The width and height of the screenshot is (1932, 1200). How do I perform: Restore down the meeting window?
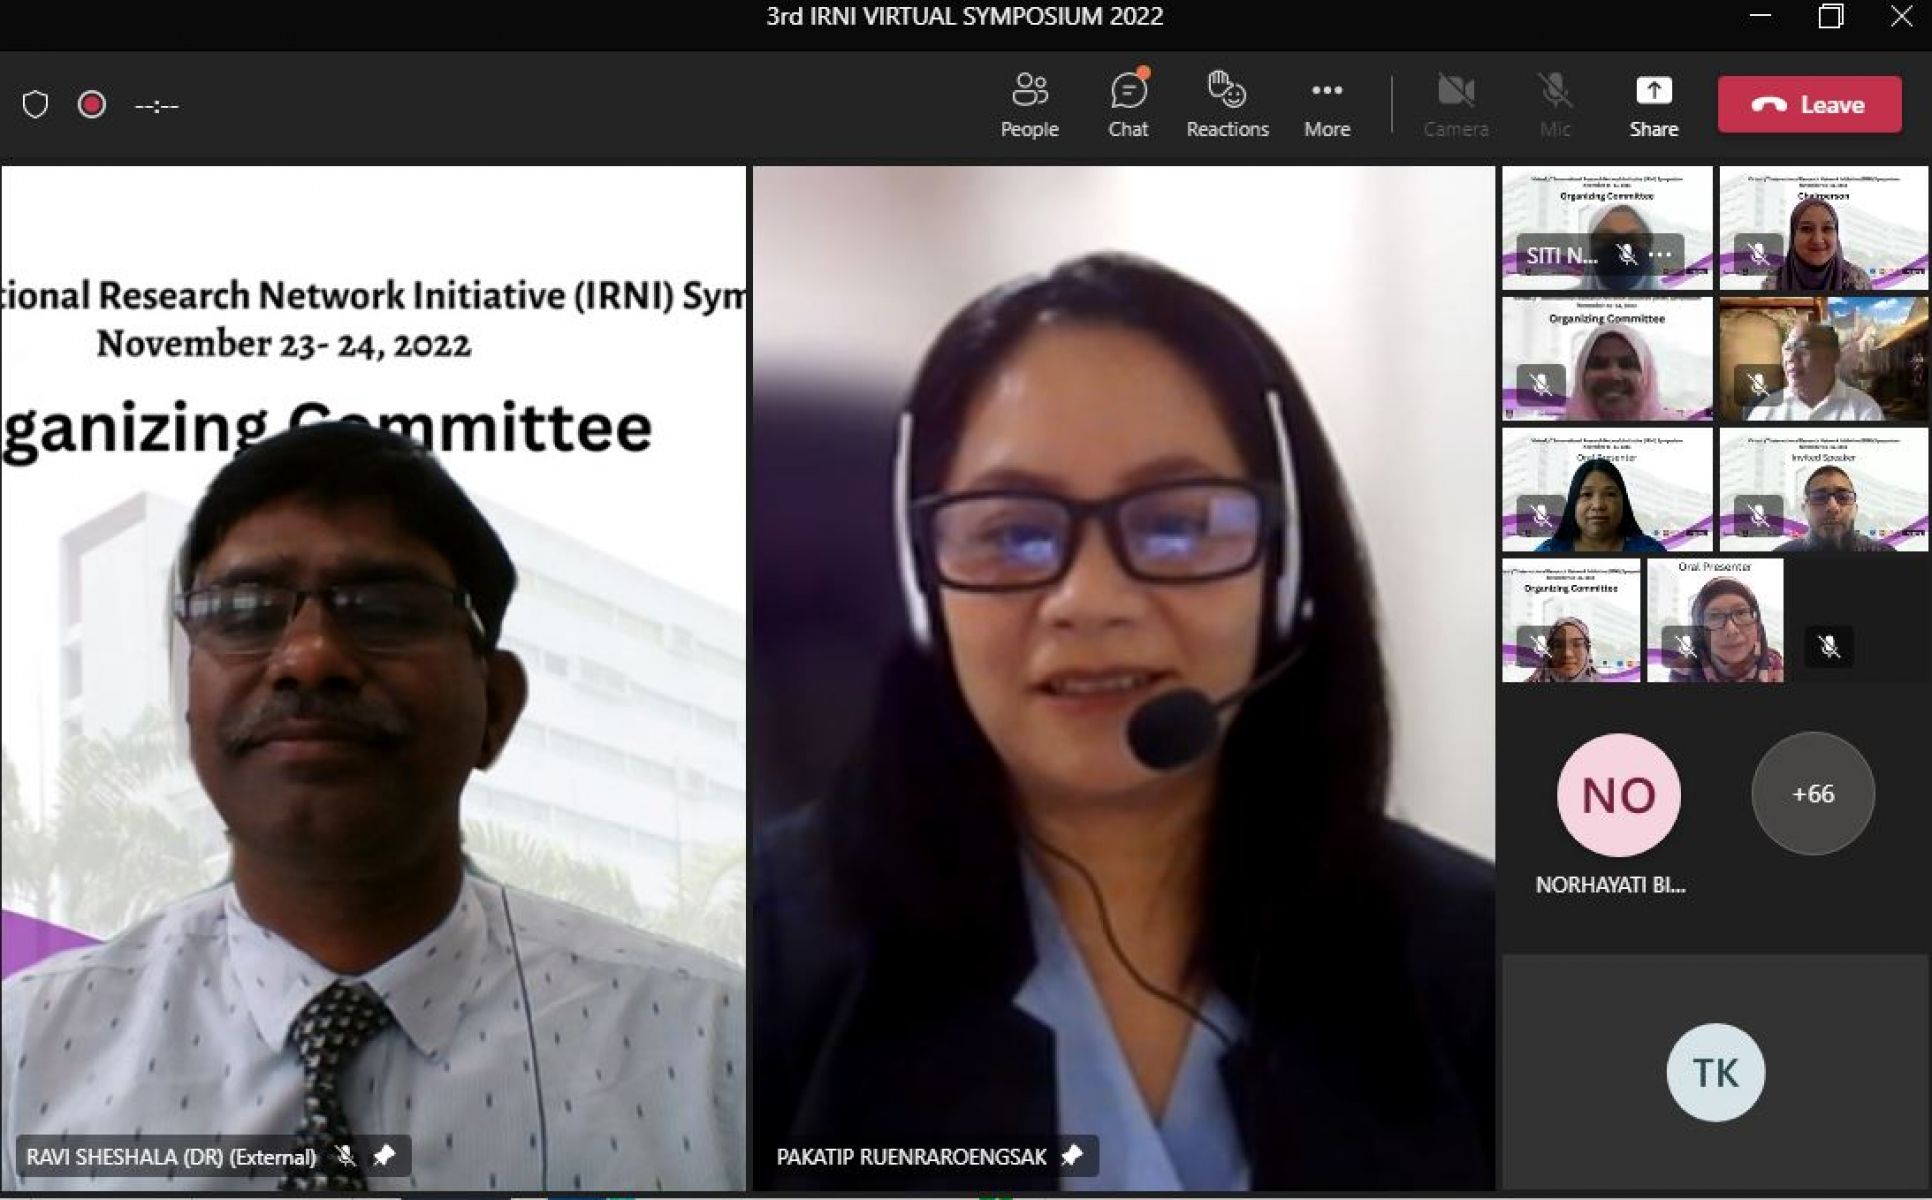point(1830,16)
